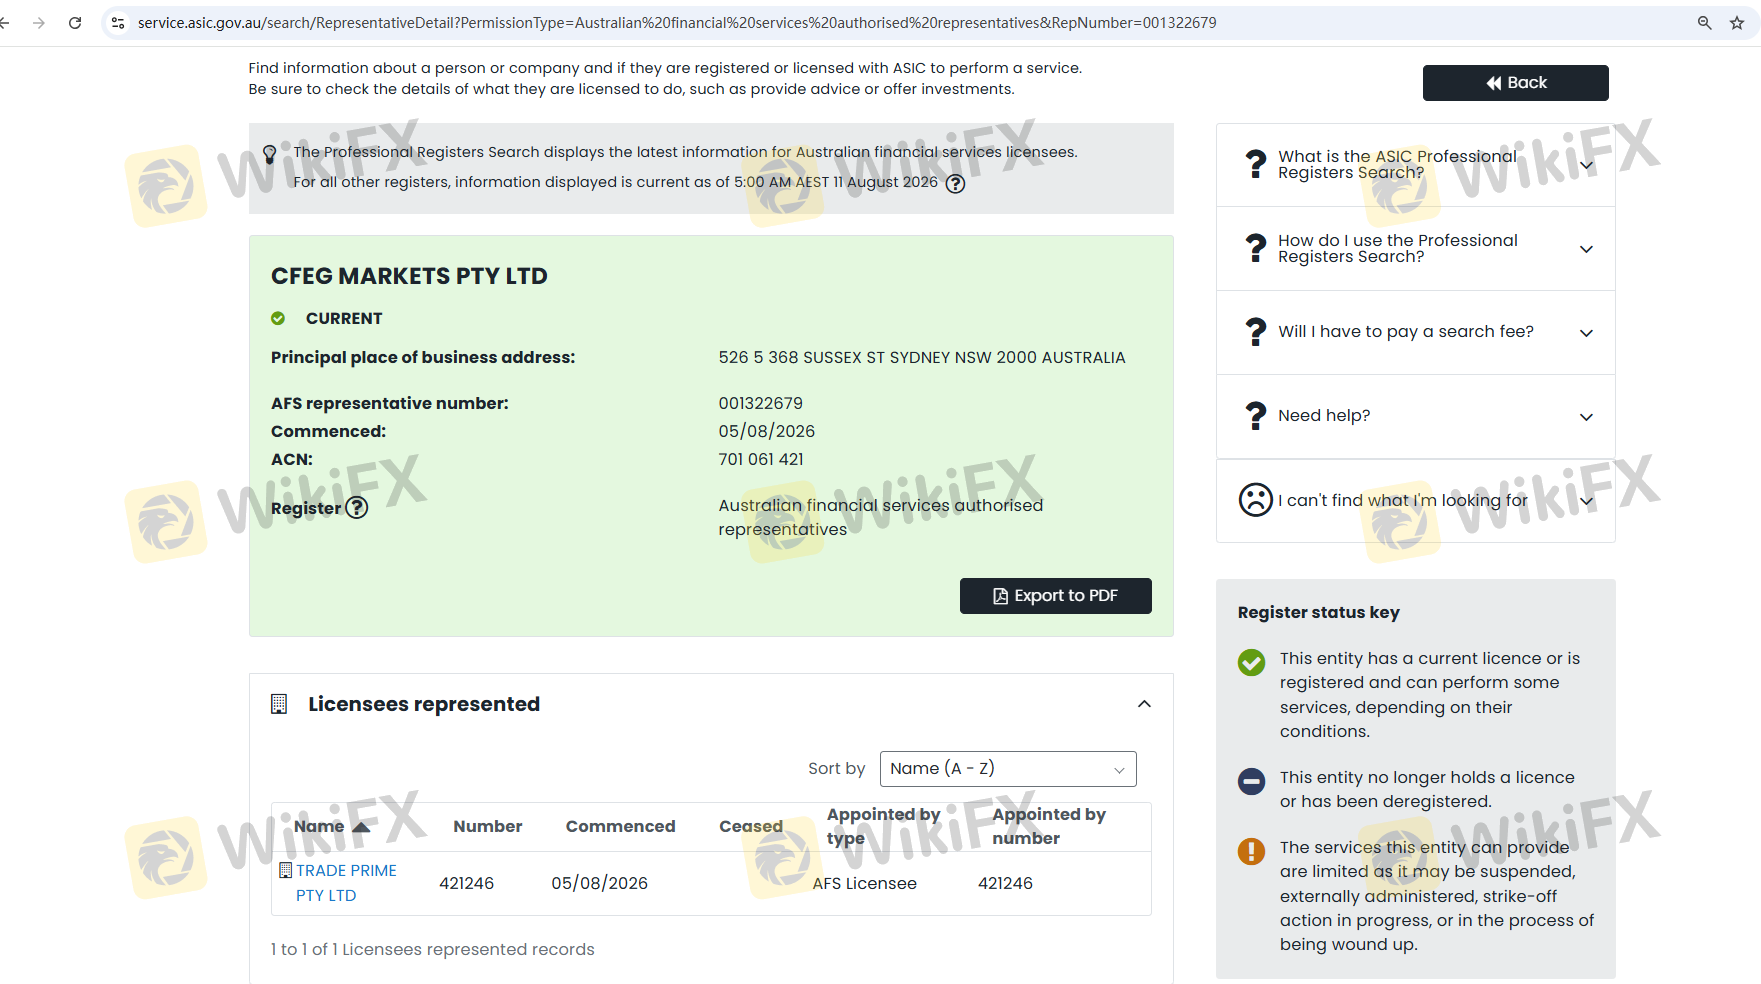The width and height of the screenshot is (1761, 984).
Task: Click '1 to 1 of 1 Licensees represented records'
Action: 432,950
